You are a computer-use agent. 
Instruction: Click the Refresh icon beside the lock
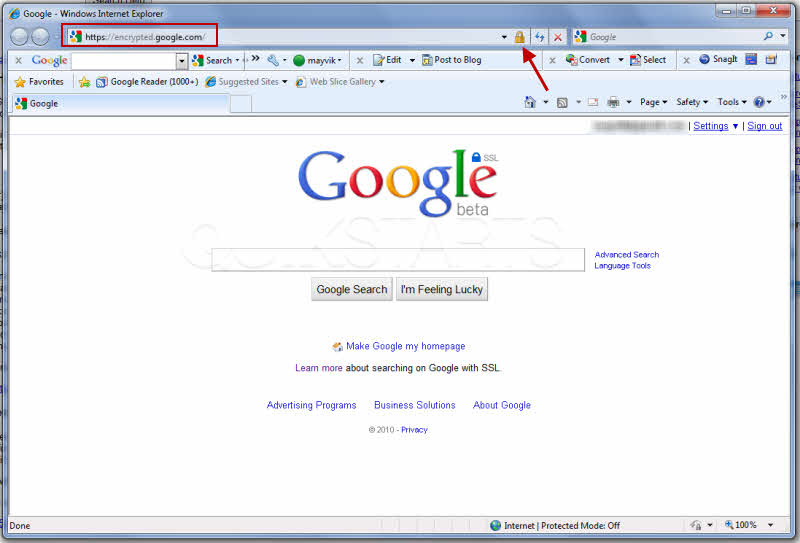point(539,37)
